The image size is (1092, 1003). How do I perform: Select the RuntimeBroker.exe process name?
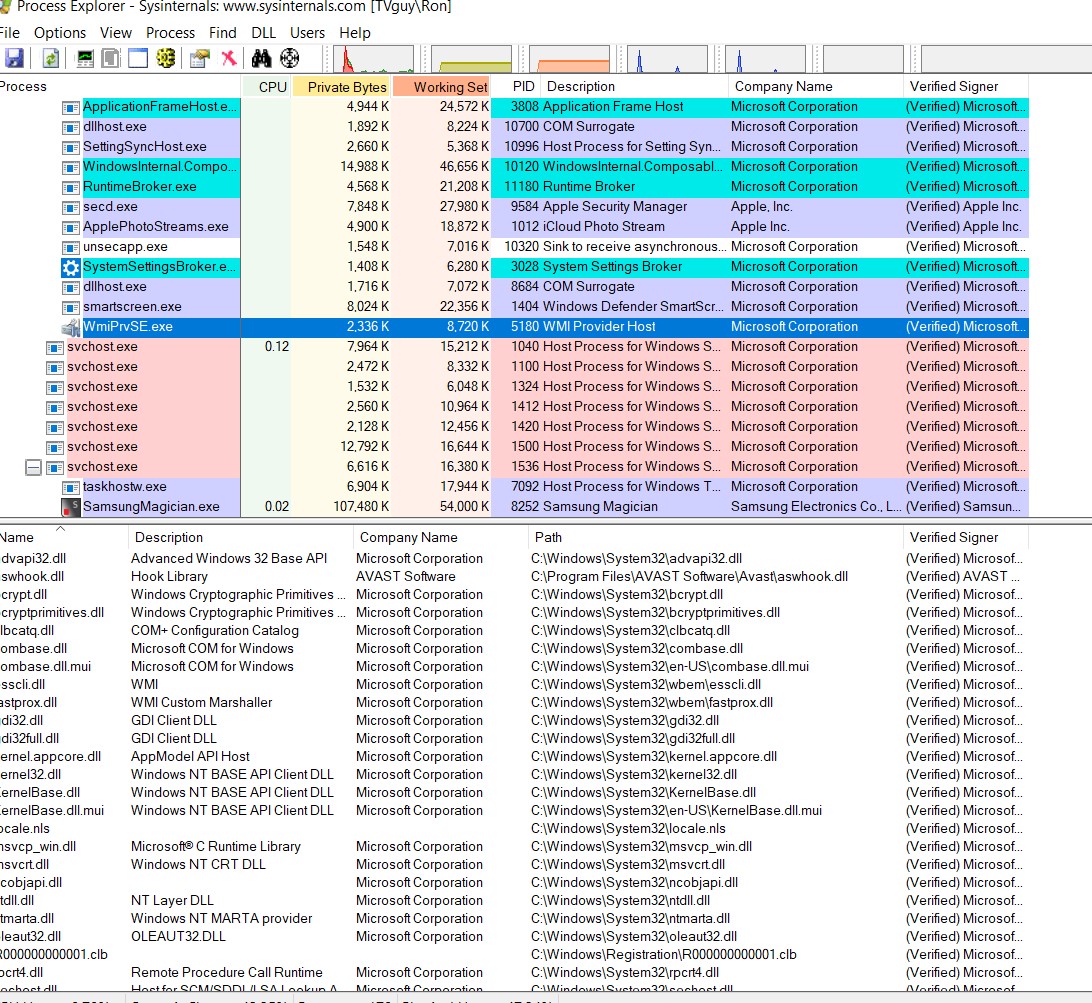[x=140, y=187]
